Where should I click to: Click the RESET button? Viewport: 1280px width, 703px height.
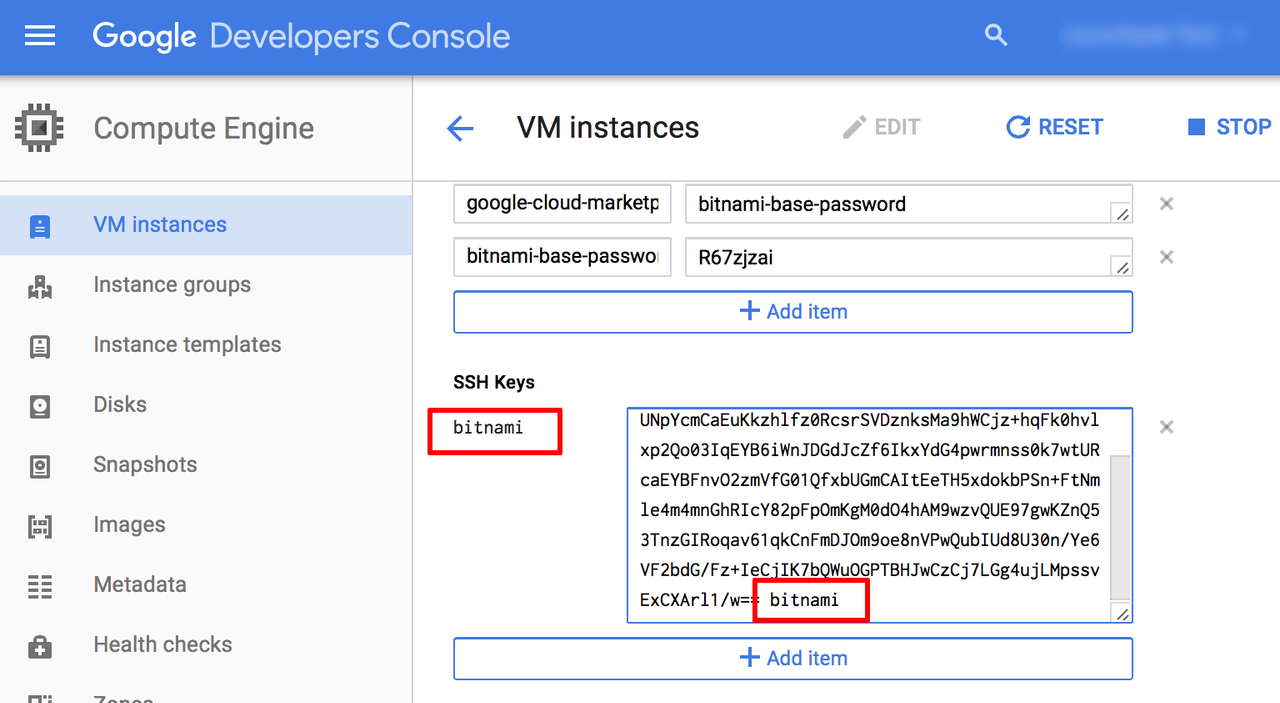pyautogui.click(x=1055, y=127)
